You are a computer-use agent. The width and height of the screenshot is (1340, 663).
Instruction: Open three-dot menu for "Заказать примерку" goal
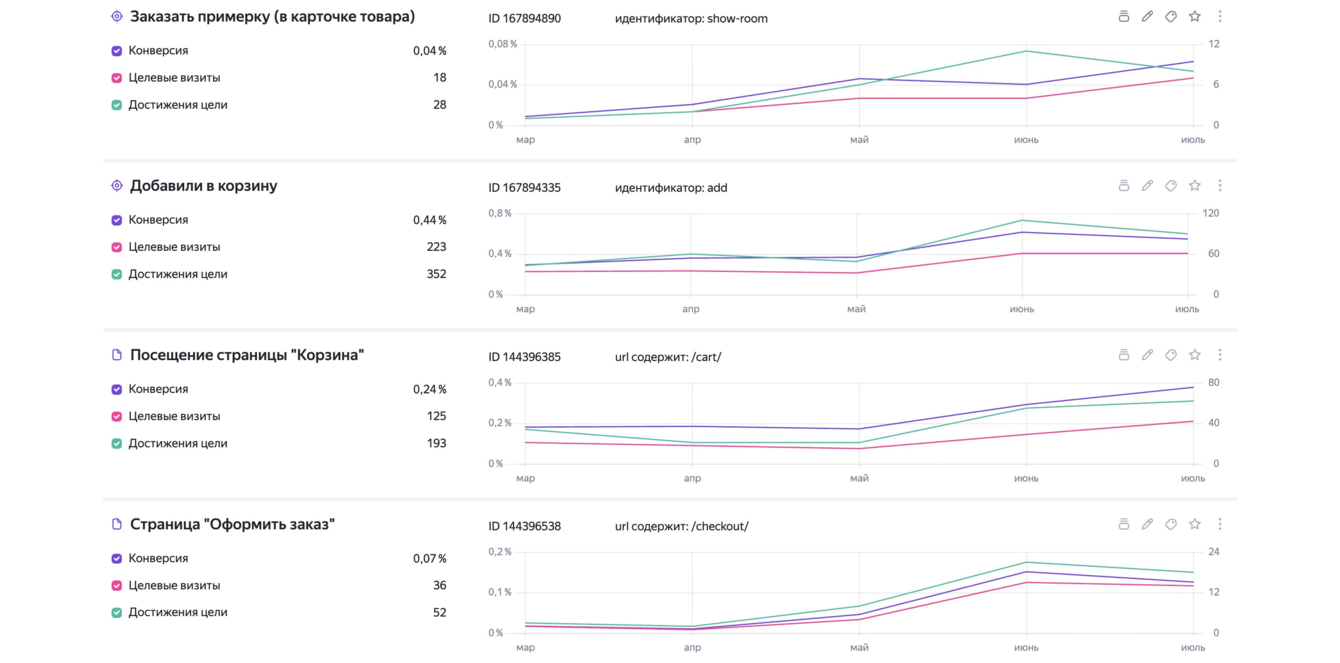[x=1220, y=17]
